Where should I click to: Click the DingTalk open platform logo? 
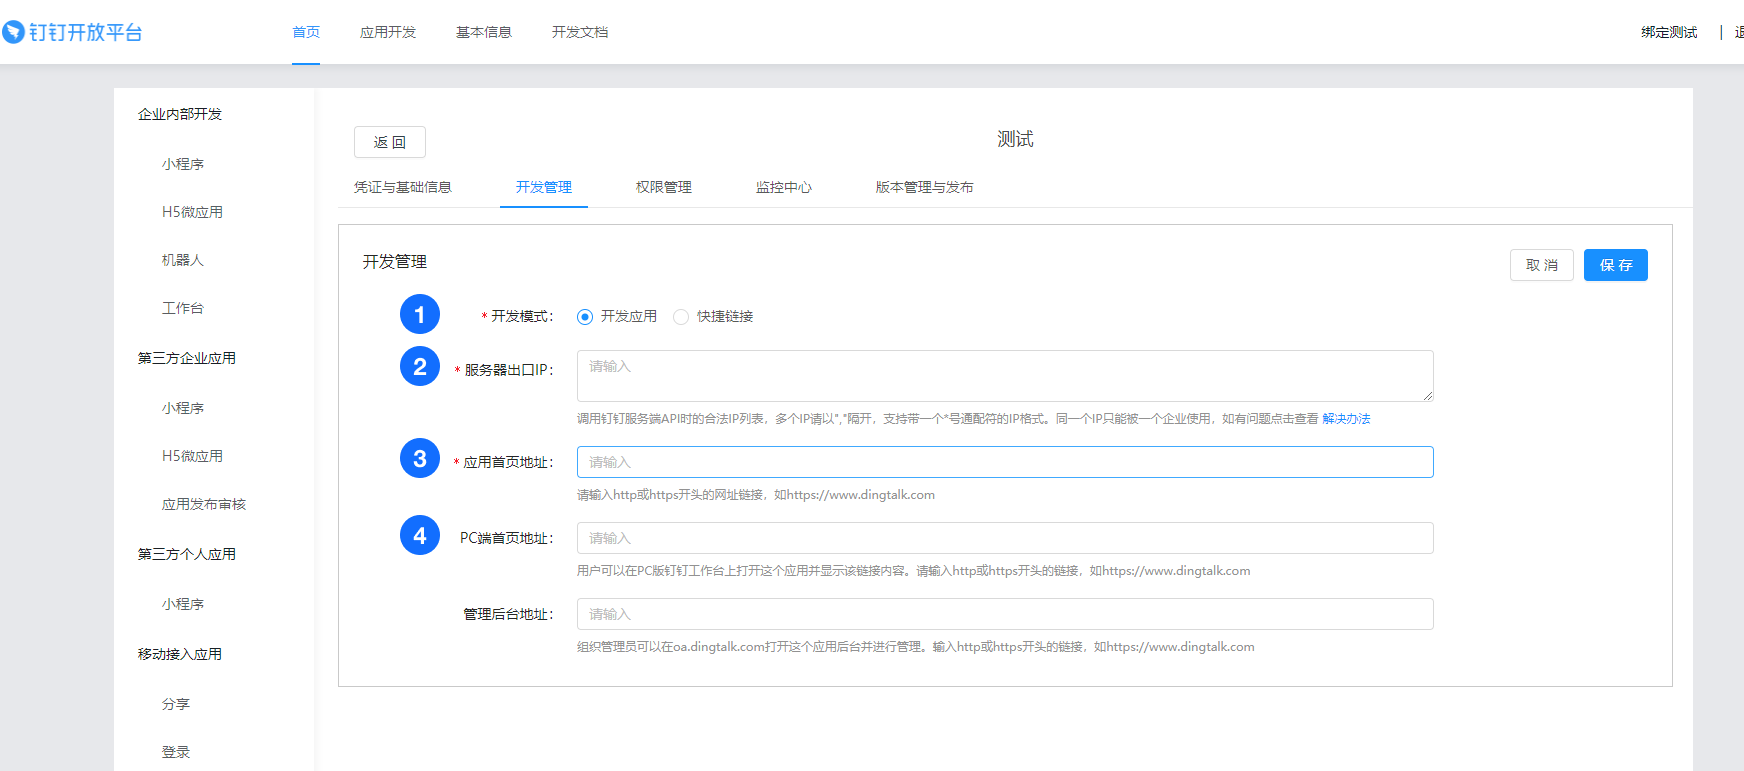pyautogui.click(x=72, y=32)
